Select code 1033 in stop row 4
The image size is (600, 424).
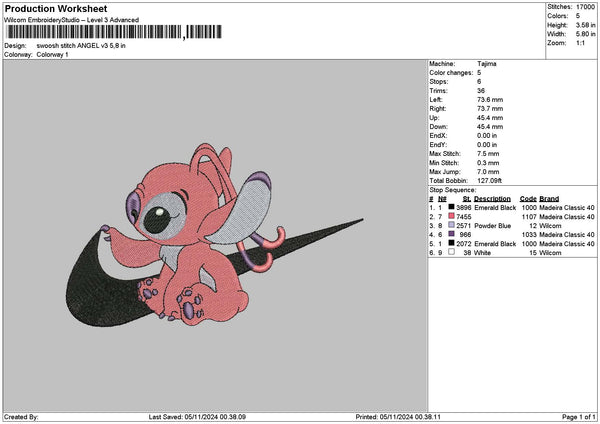[x=529, y=235]
